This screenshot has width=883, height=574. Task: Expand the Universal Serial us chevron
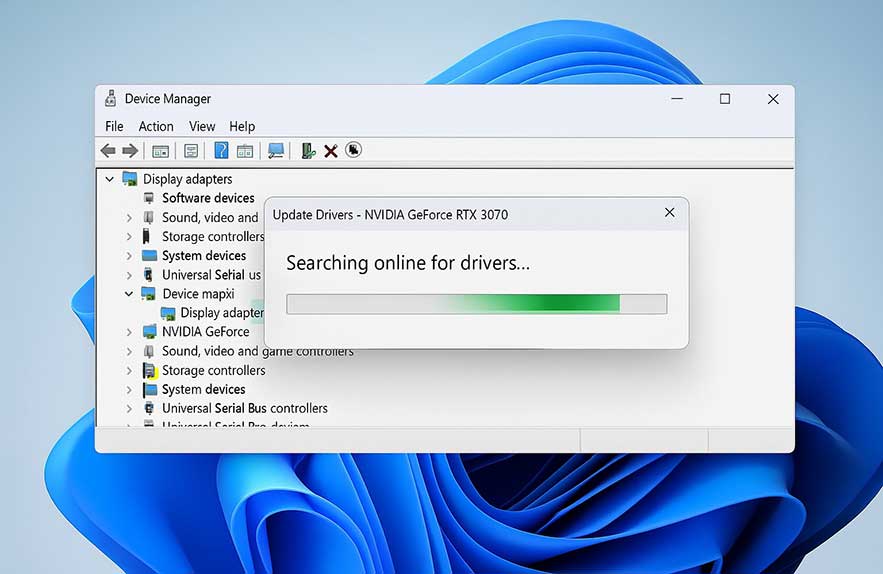click(129, 275)
